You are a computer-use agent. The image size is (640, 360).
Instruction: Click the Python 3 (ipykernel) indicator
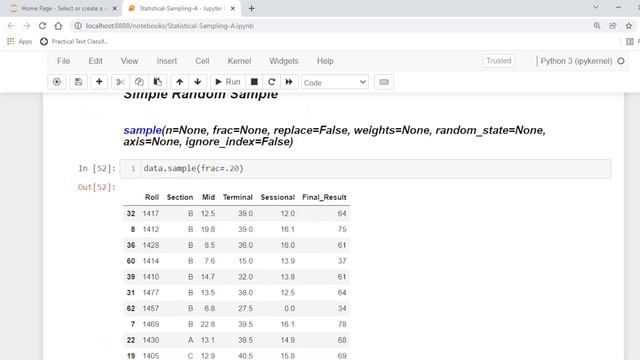[x=576, y=61]
